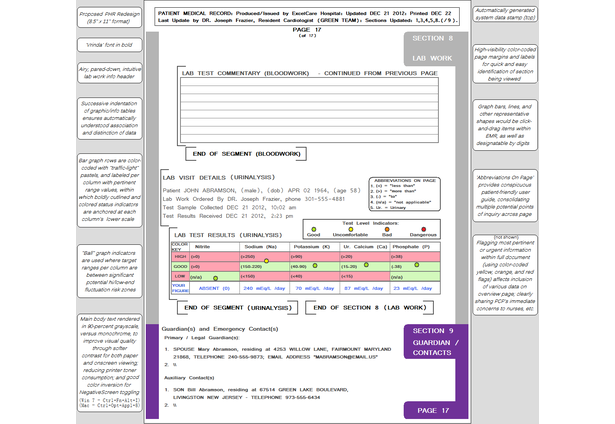Select the ball indicator in Nitrite column
Viewport: 615px width, 424px height.
215,278
